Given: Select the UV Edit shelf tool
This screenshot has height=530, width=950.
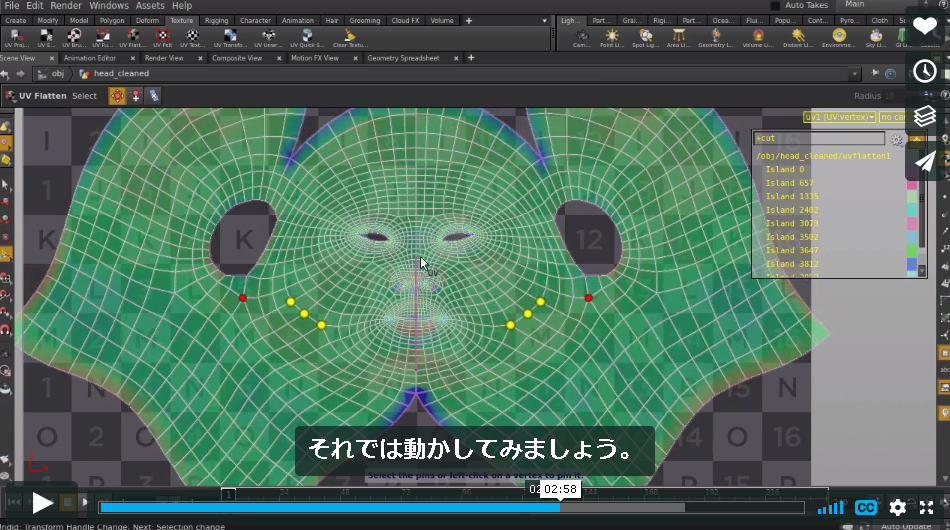Looking at the screenshot, I should click(x=45, y=38).
